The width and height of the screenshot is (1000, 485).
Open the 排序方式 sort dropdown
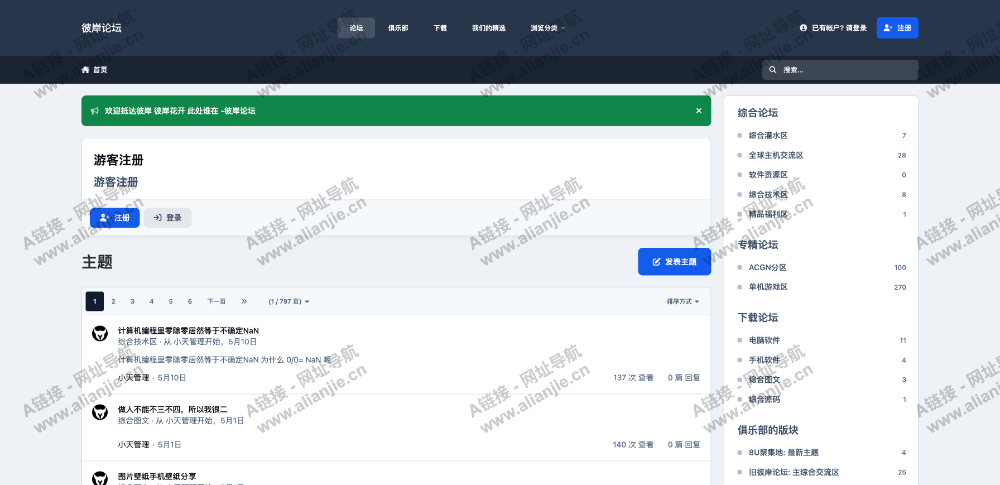point(683,301)
